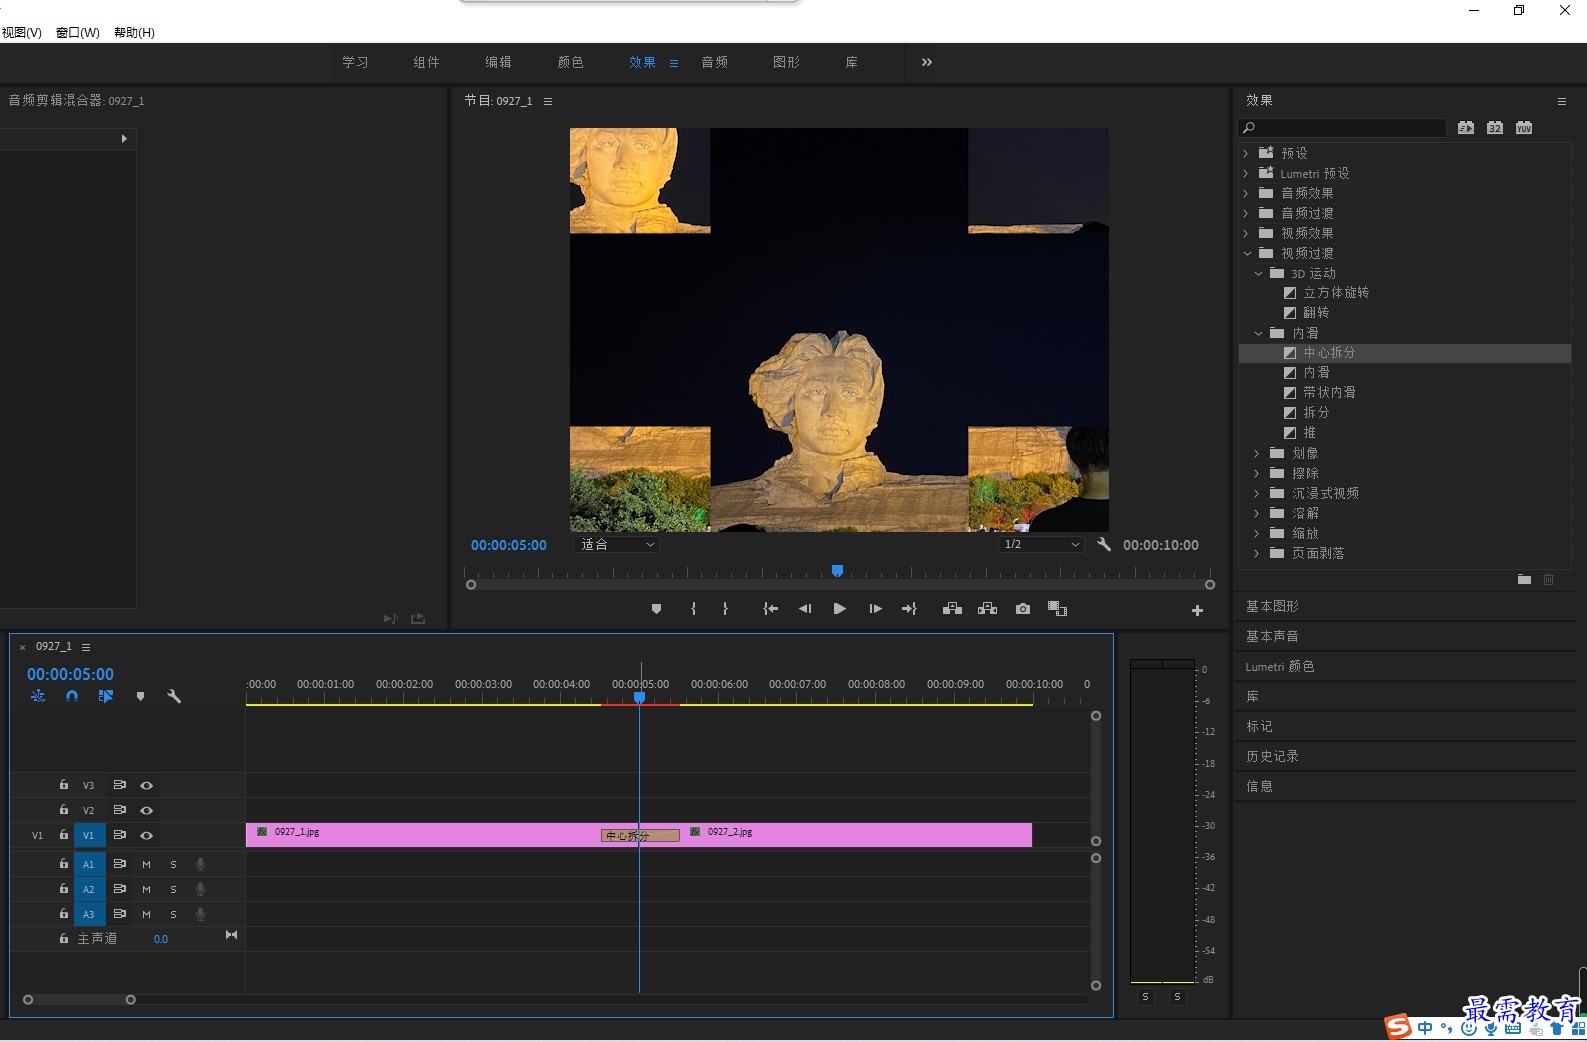Open Program monitor settings wrench
The height and width of the screenshot is (1042, 1587).
[x=1104, y=545]
